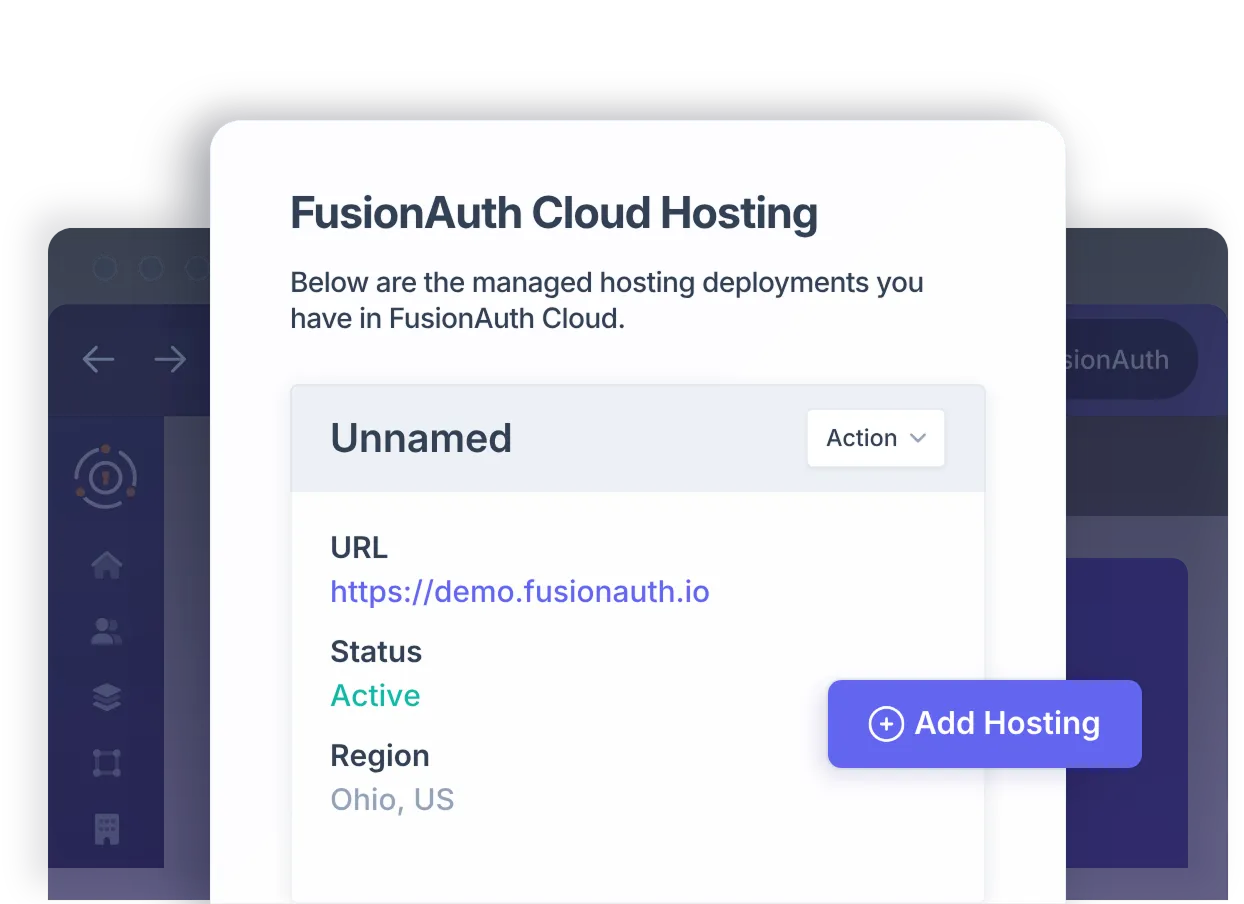The image size is (1244, 904).
Task: Select the Users icon in the sidebar
Action: pos(106,631)
